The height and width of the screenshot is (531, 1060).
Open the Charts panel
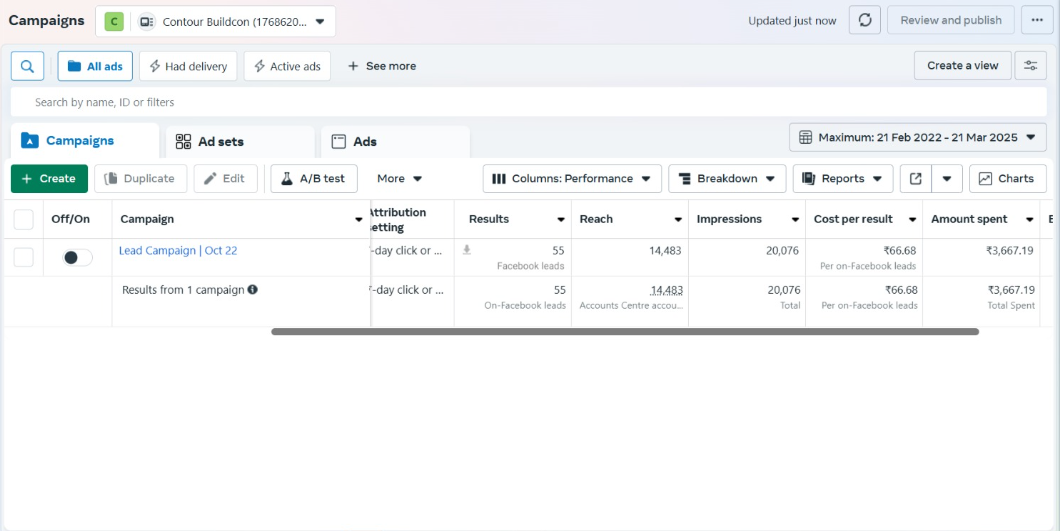[1007, 179]
